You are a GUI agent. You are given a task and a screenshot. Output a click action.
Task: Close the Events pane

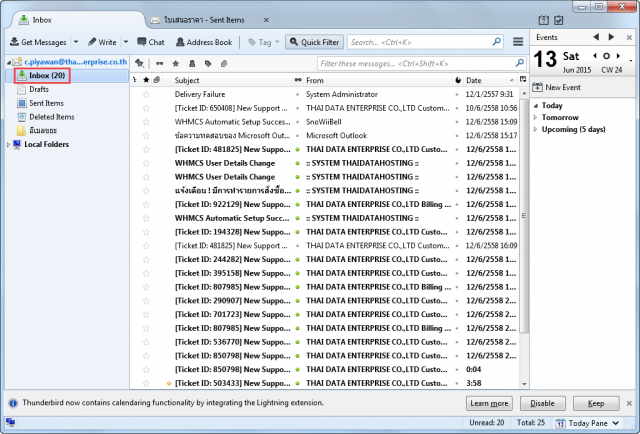(629, 38)
